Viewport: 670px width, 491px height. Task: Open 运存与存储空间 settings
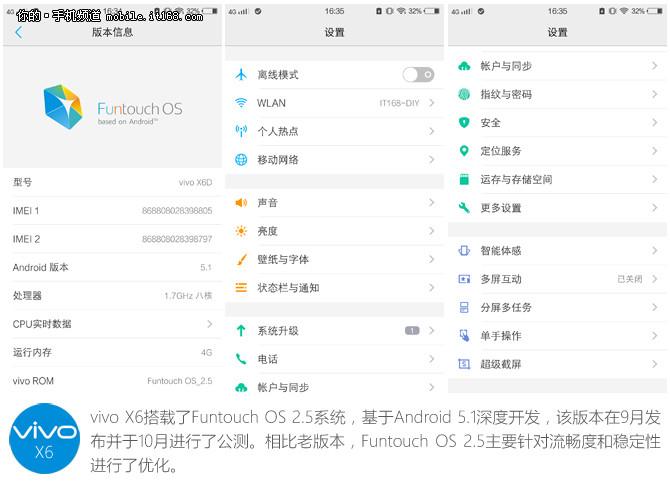[558, 179]
